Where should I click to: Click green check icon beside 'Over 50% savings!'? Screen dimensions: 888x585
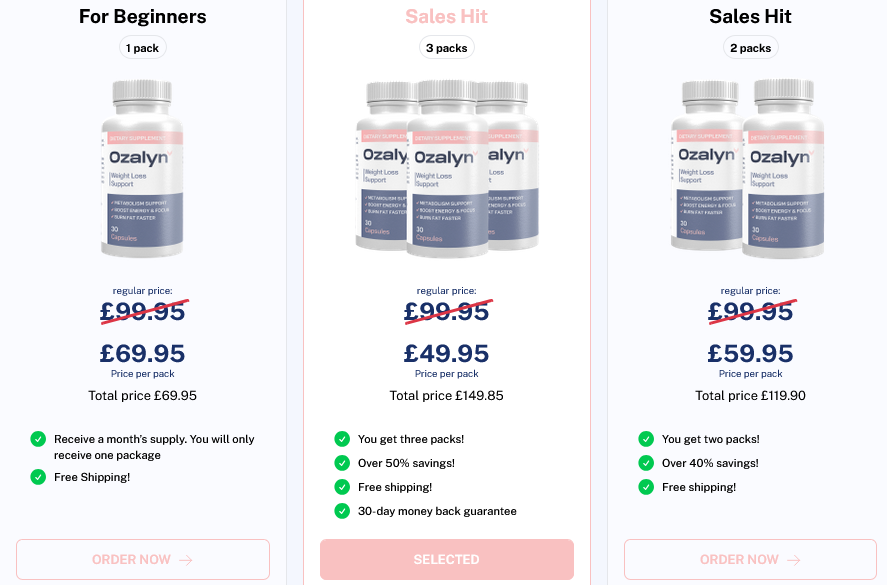click(x=342, y=463)
